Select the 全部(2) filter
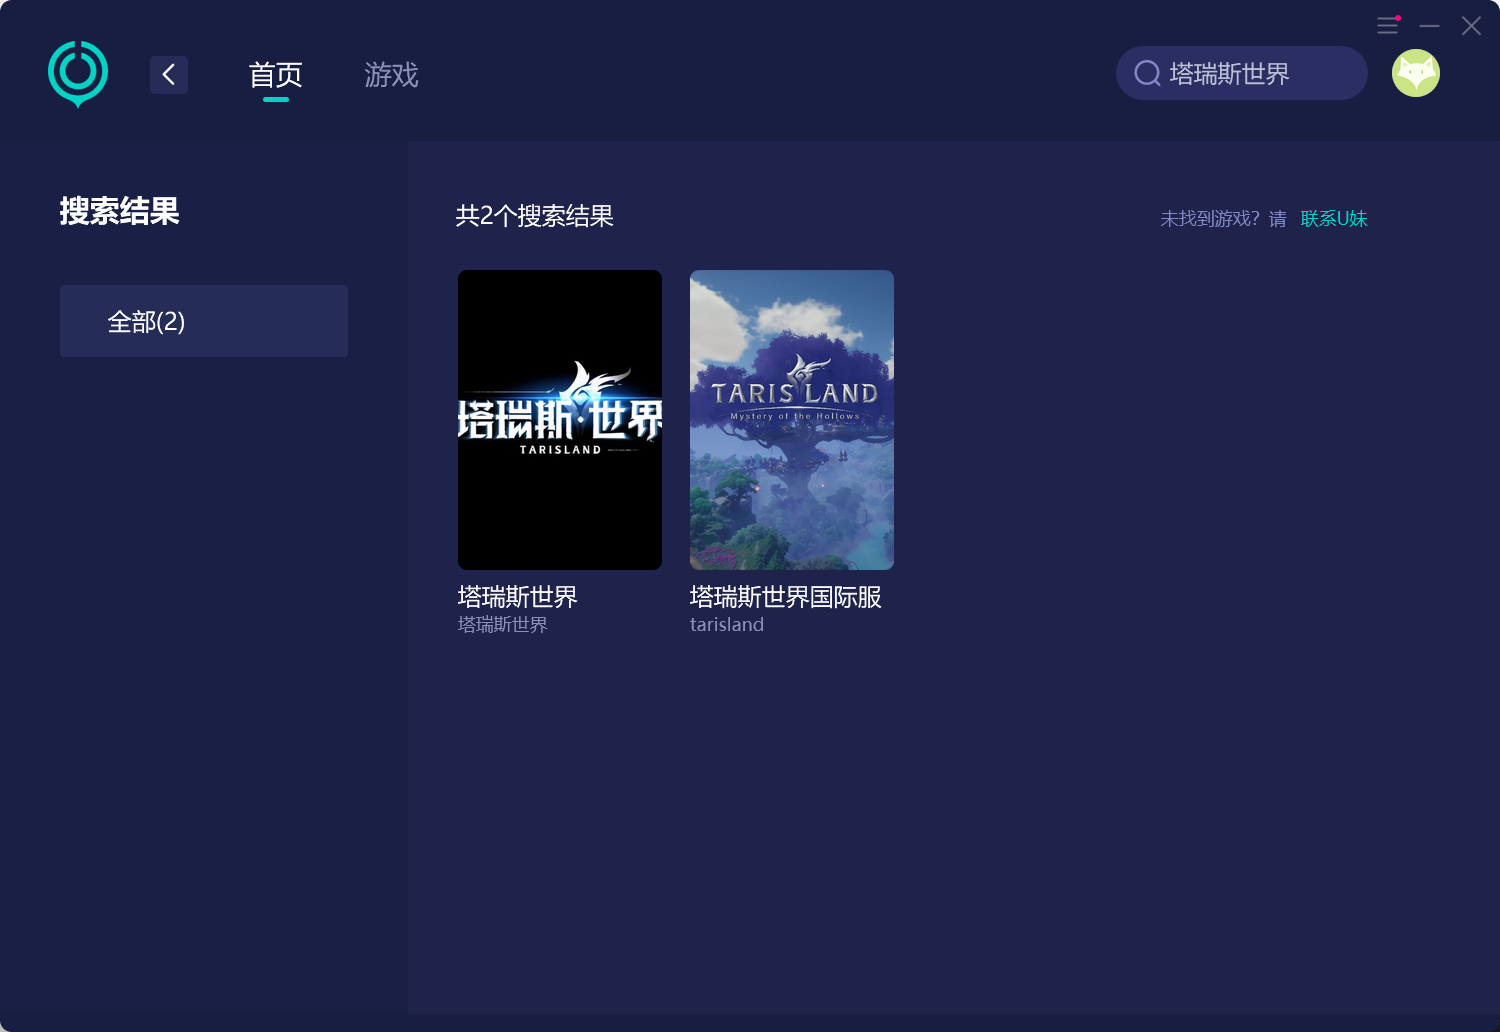The height and width of the screenshot is (1032, 1500). point(204,321)
